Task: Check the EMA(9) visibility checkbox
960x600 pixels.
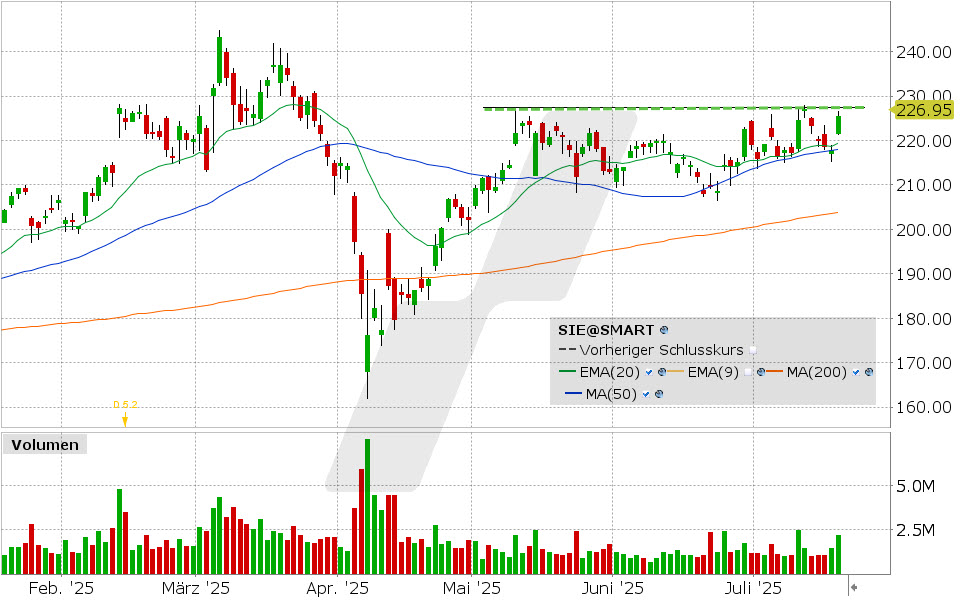Action: pyautogui.click(x=748, y=372)
